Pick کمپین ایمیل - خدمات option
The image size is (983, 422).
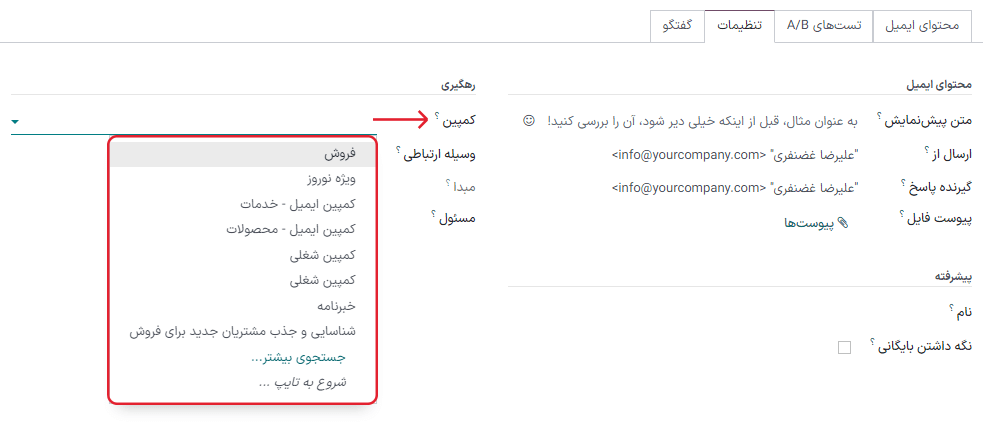tap(298, 204)
